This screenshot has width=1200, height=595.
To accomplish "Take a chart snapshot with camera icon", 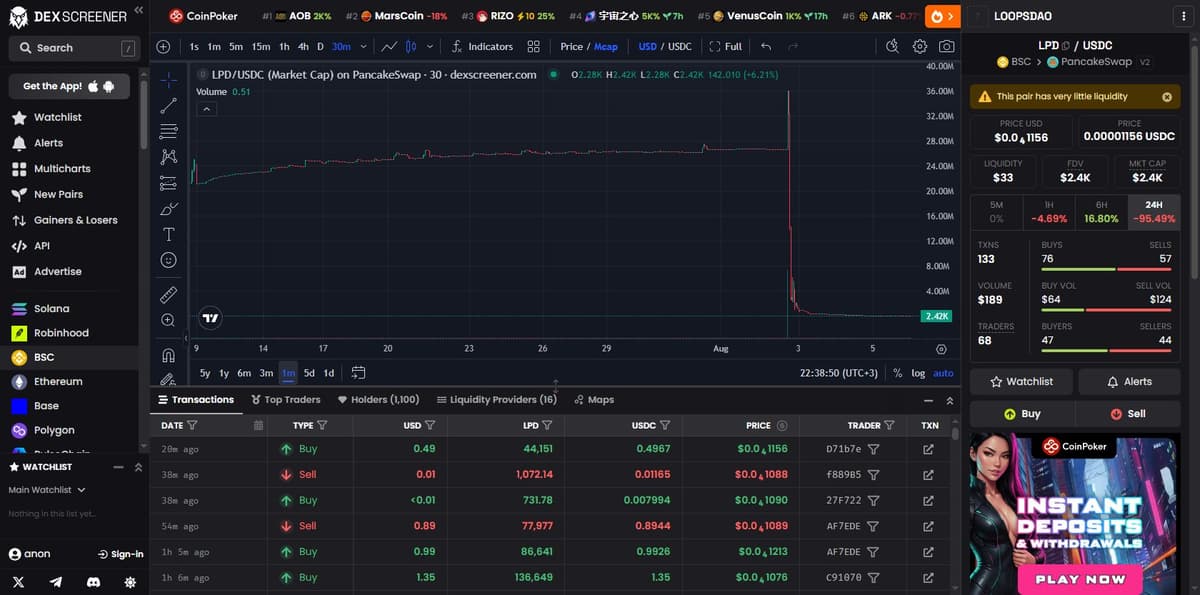I will 946,47.
